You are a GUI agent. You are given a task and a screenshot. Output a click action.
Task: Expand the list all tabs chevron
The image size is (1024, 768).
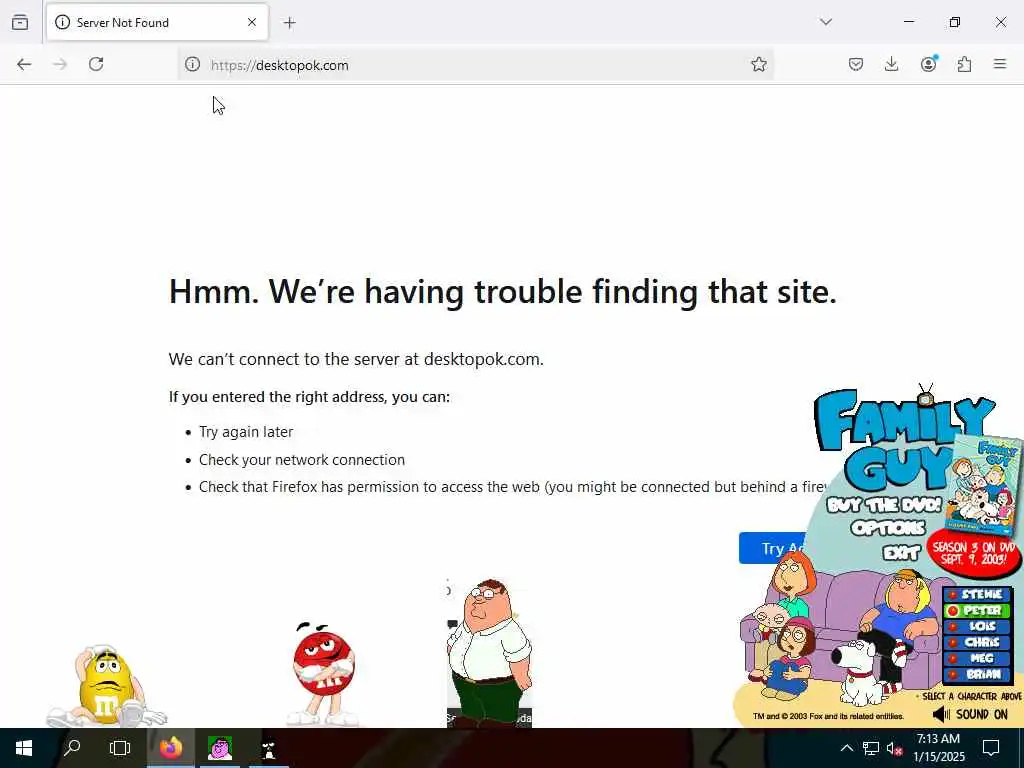point(826,22)
